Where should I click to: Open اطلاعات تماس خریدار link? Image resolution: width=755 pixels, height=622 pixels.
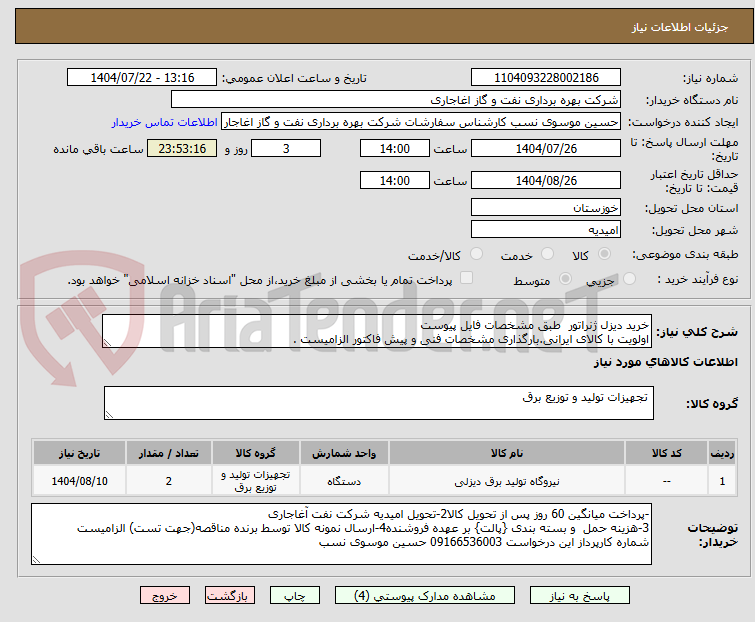165,122
